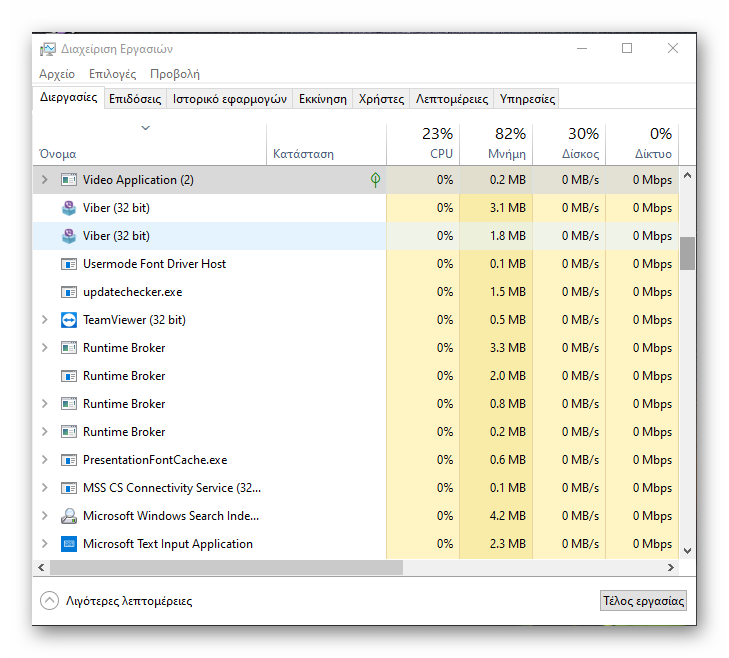Expand the MSS CS Connectivity Service process
Viewport: 729px width, 658px height.
pos(45,487)
